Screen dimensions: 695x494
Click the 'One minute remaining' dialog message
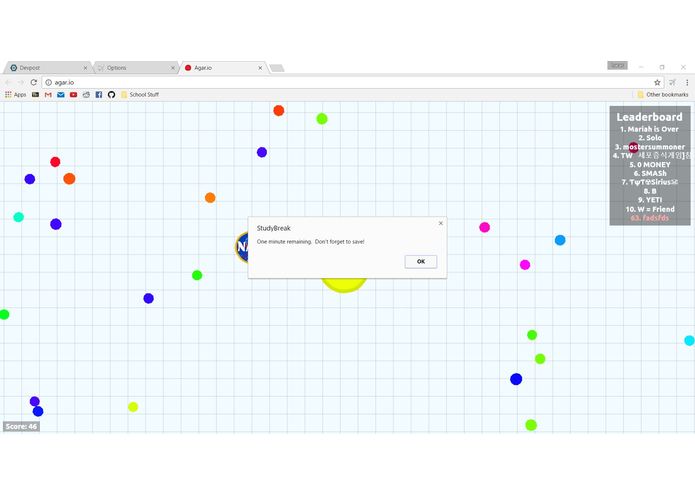point(311,242)
